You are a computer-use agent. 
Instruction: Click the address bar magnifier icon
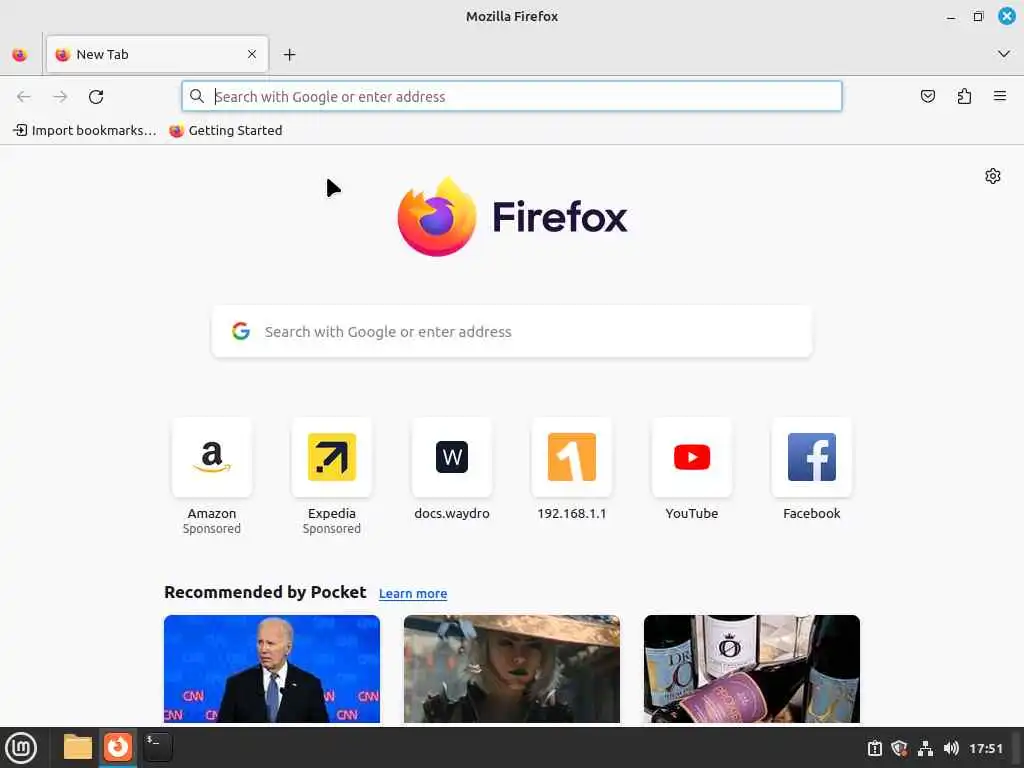click(x=197, y=97)
